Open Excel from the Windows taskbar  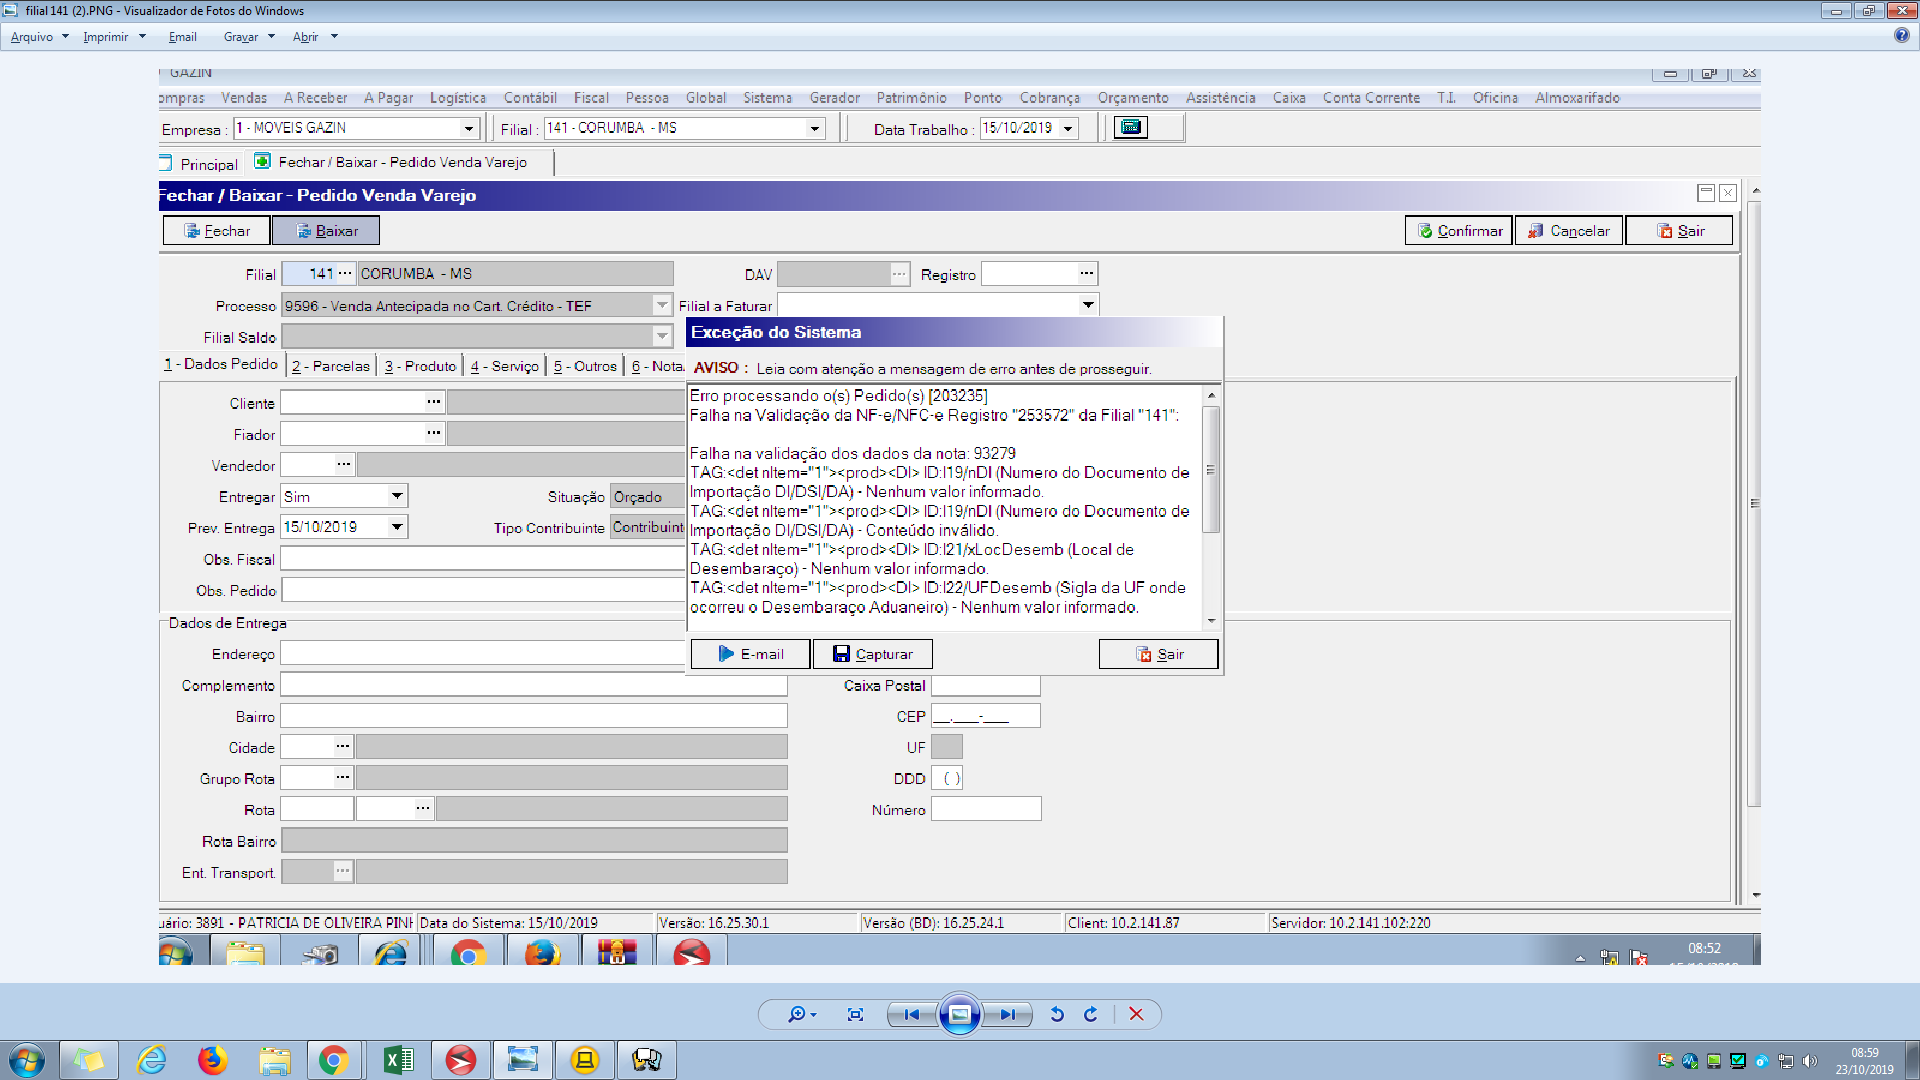point(397,1060)
